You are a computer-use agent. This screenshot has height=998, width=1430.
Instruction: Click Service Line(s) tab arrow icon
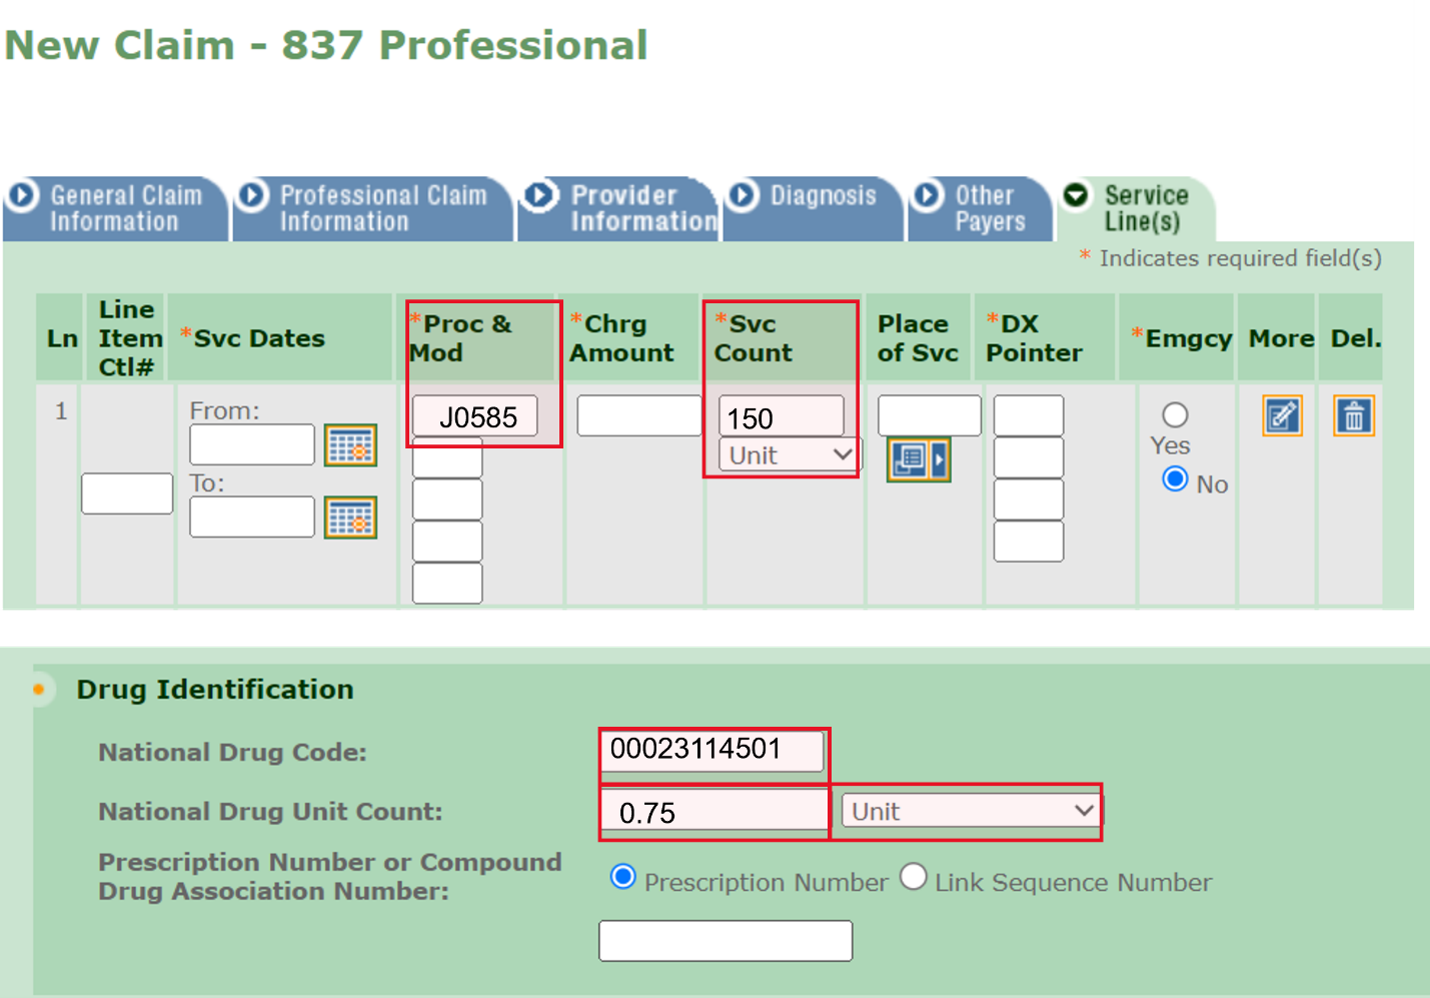[x=1076, y=194]
